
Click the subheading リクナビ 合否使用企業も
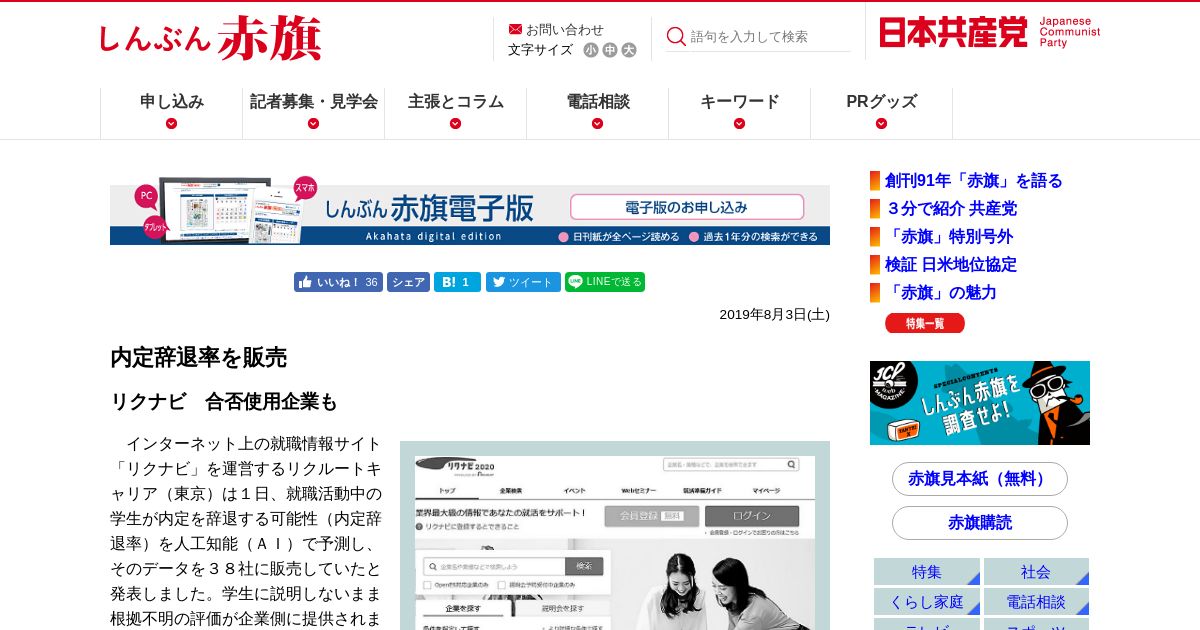coord(224,402)
